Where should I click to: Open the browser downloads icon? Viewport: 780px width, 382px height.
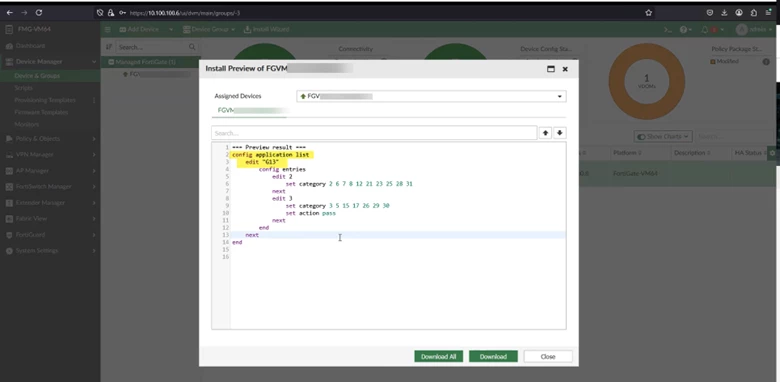(724, 13)
